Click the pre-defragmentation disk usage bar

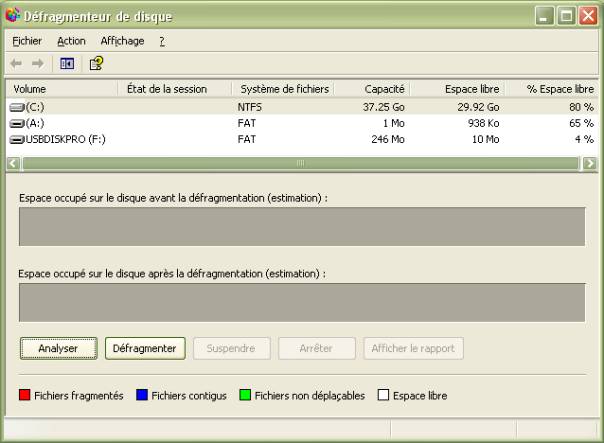[302, 227]
